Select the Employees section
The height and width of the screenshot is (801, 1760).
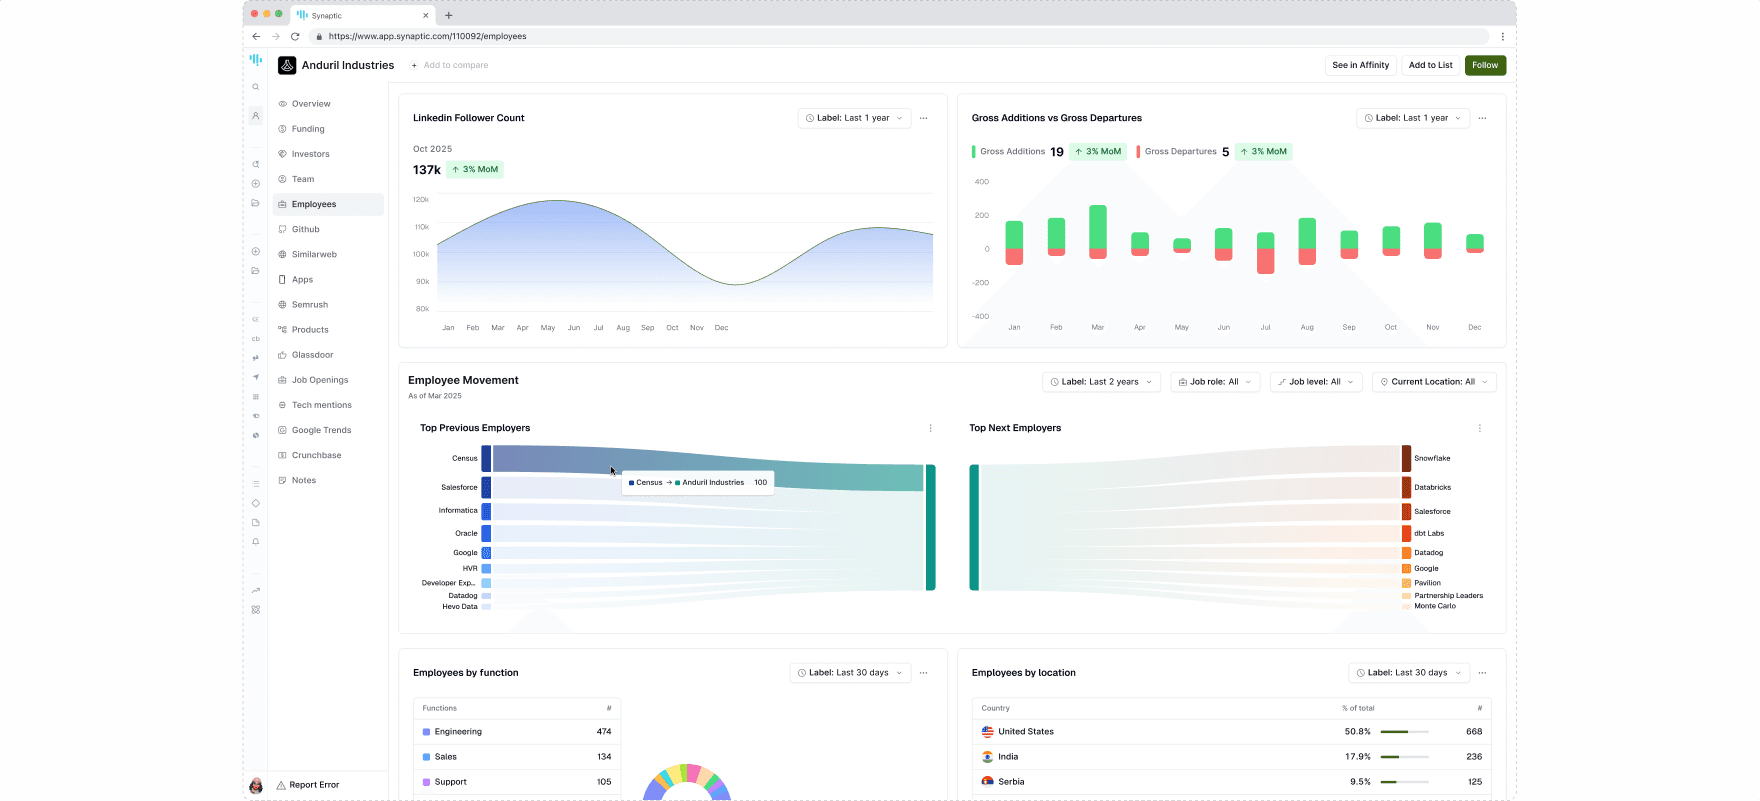pos(328,204)
